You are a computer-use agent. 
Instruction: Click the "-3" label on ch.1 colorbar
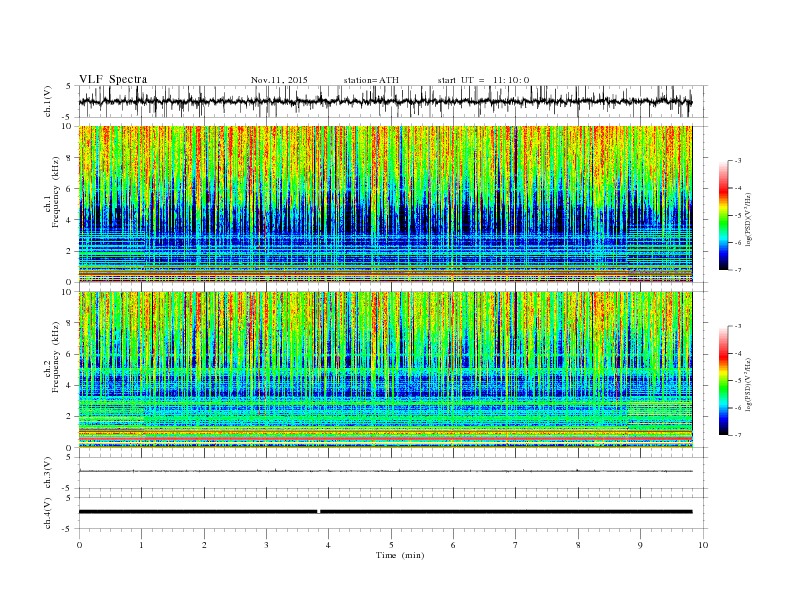[x=738, y=161]
